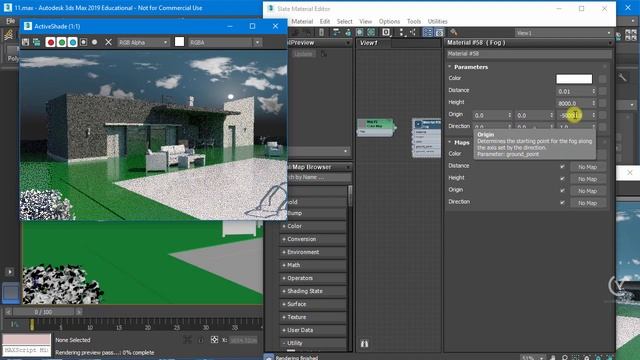The image size is (640, 360).
Task: Click the binoculars search icon in View1
Action: [364, 344]
